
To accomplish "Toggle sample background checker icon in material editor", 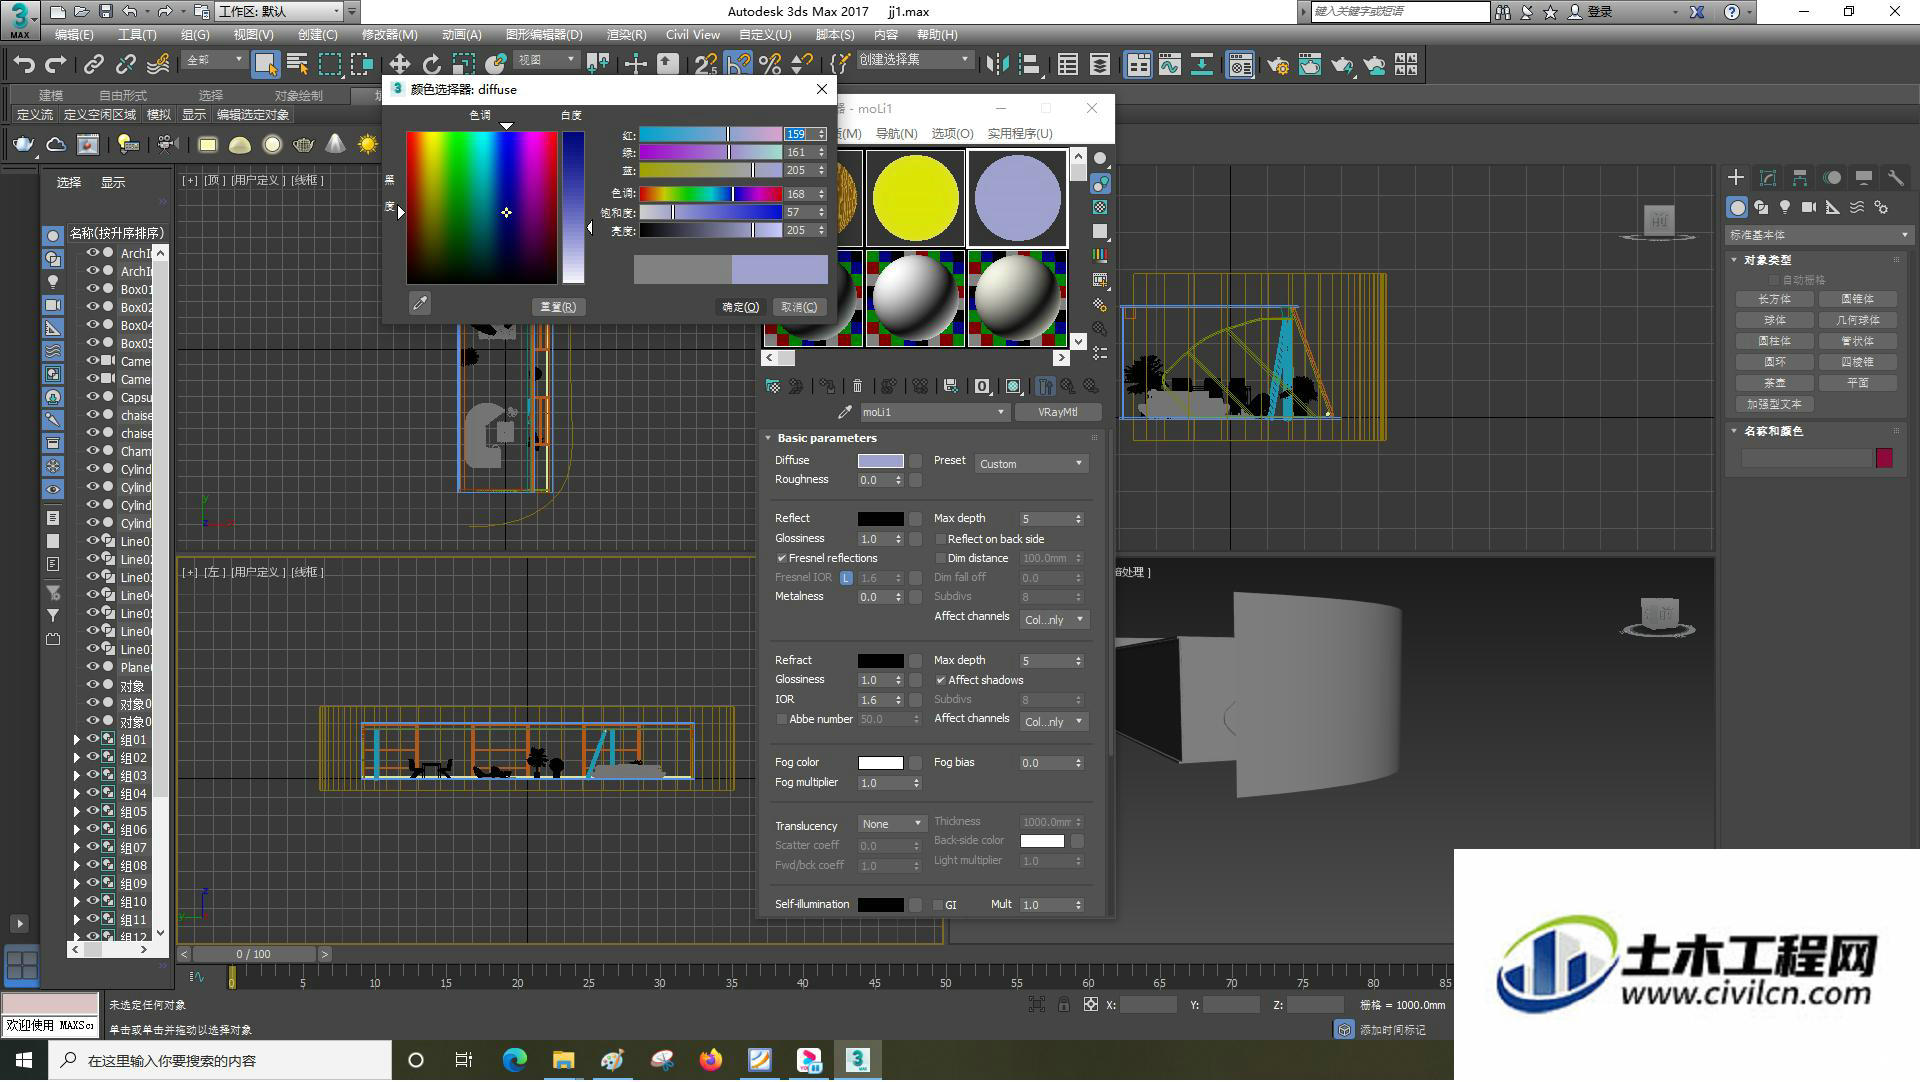I will pyautogui.click(x=1100, y=207).
